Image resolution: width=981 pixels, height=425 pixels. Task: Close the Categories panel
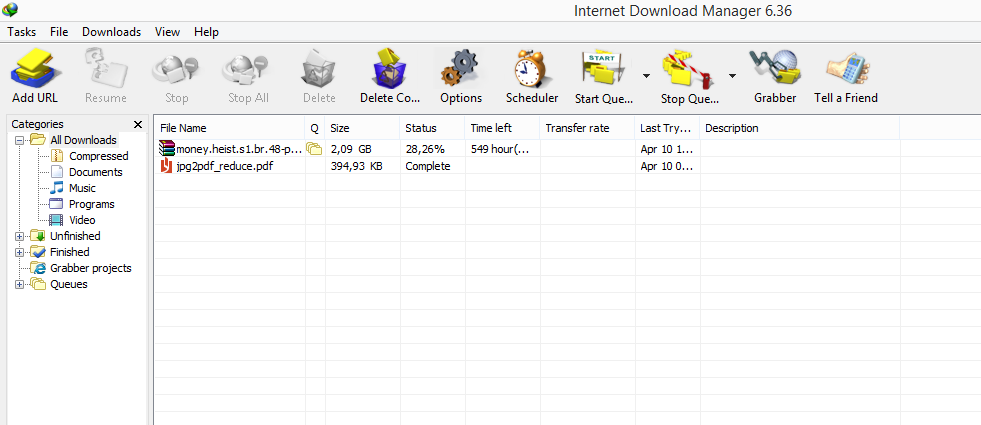click(x=138, y=125)
